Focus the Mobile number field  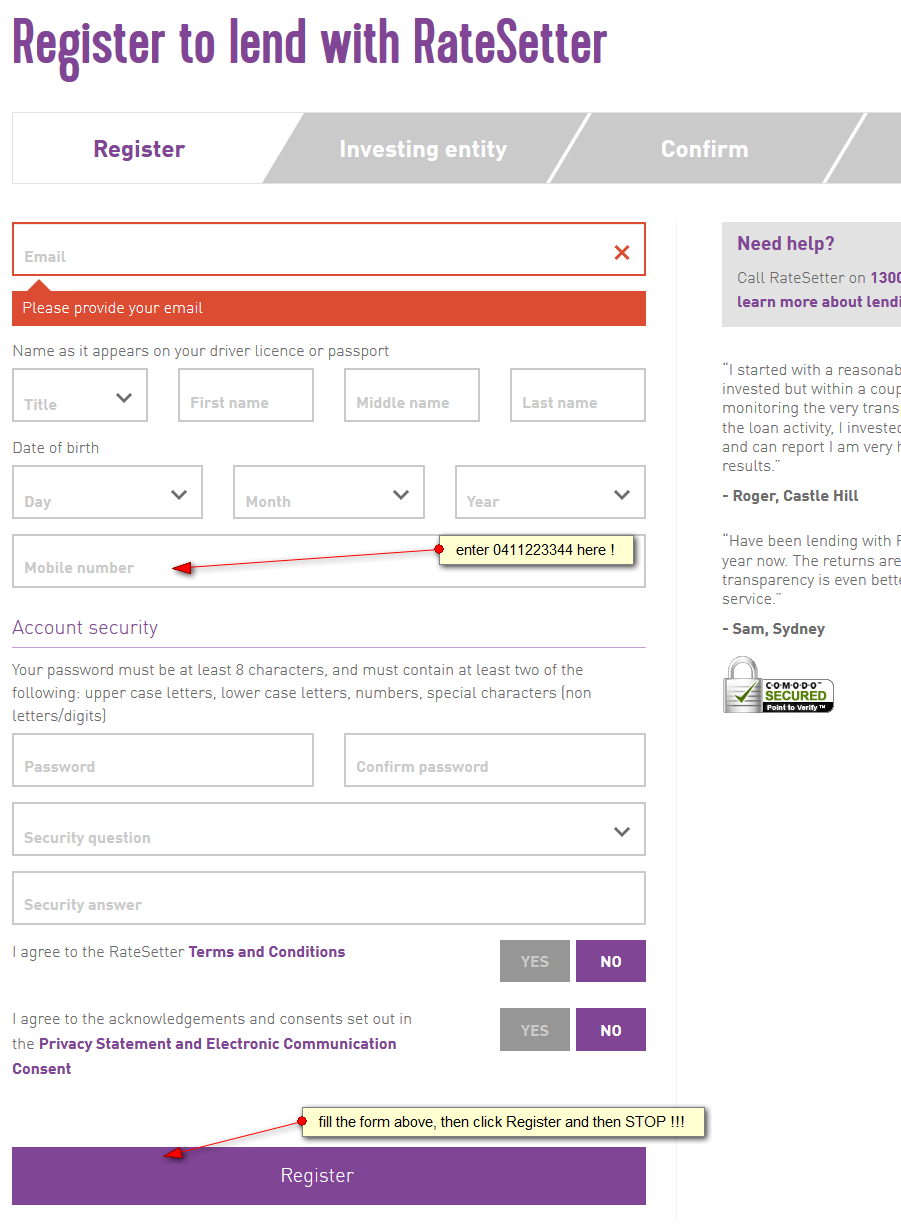tap(329, 561)
